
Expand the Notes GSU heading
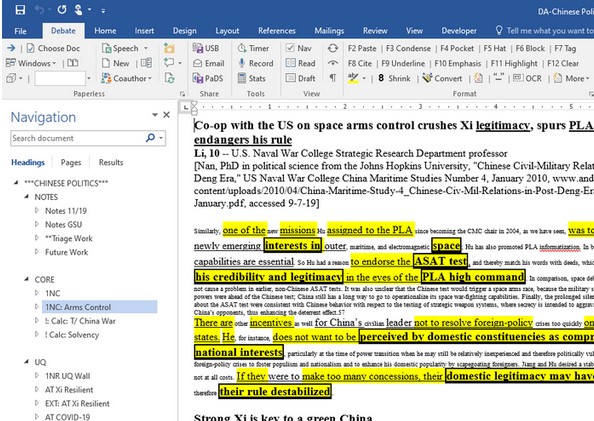[x=37, y=224]
